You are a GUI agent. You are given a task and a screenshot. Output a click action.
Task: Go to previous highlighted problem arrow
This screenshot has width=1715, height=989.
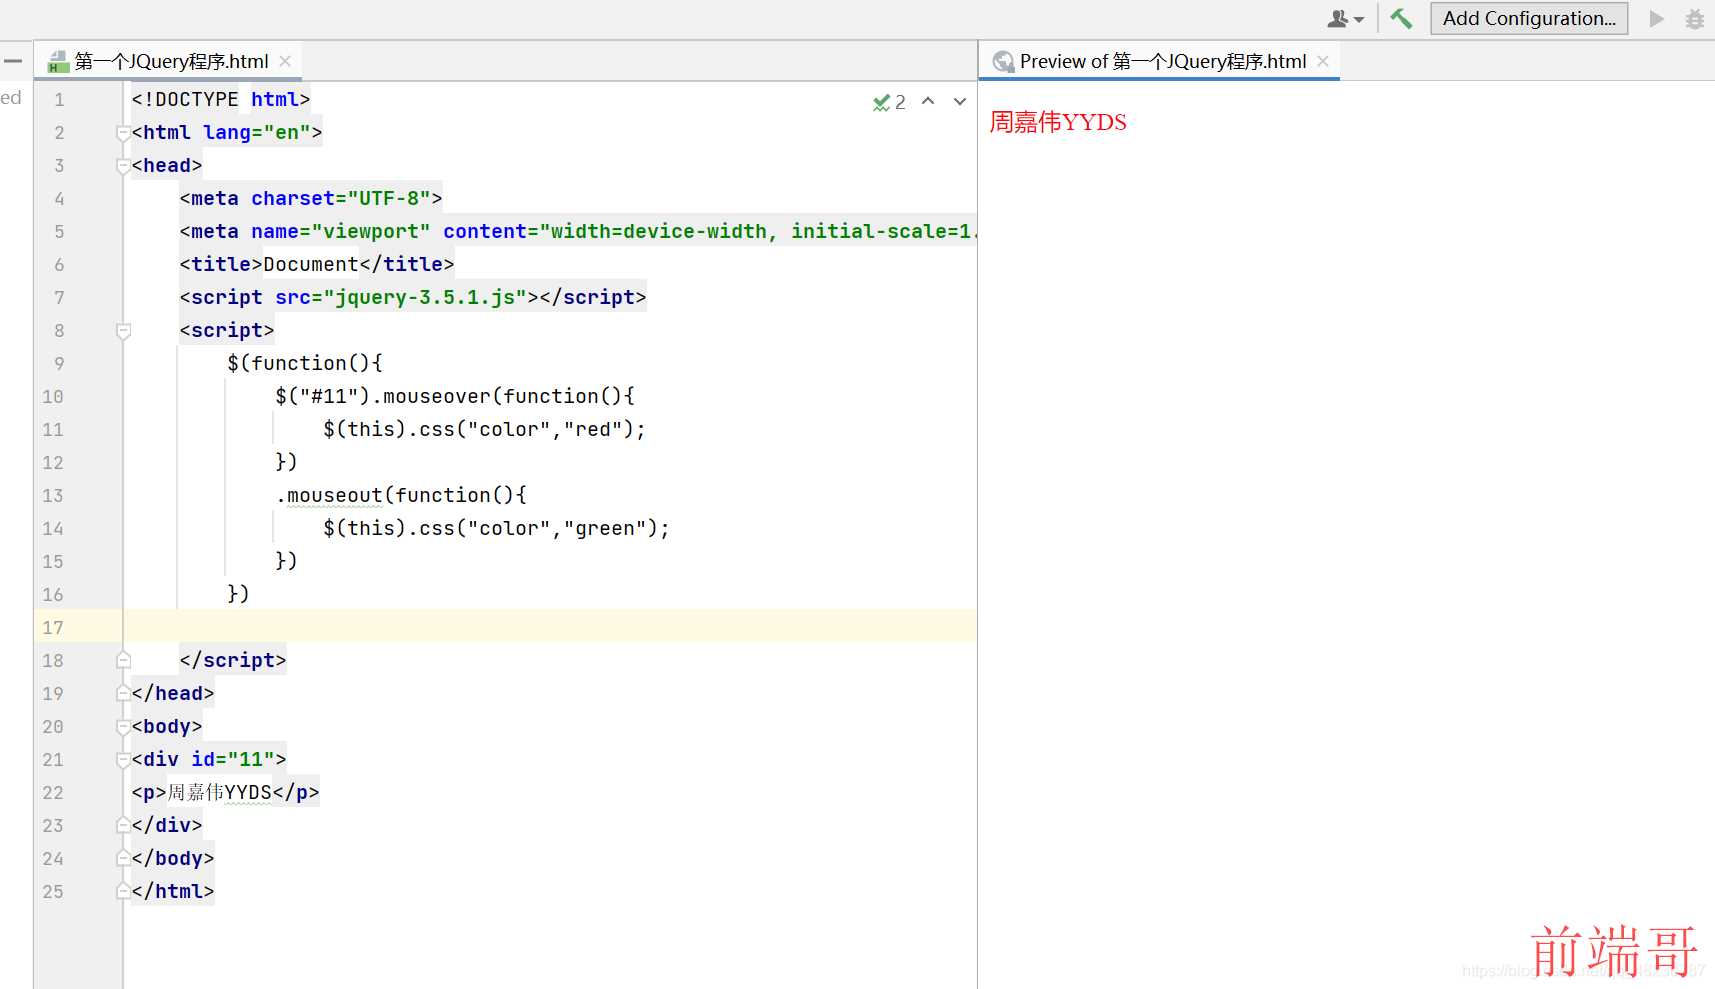[928, 101]
